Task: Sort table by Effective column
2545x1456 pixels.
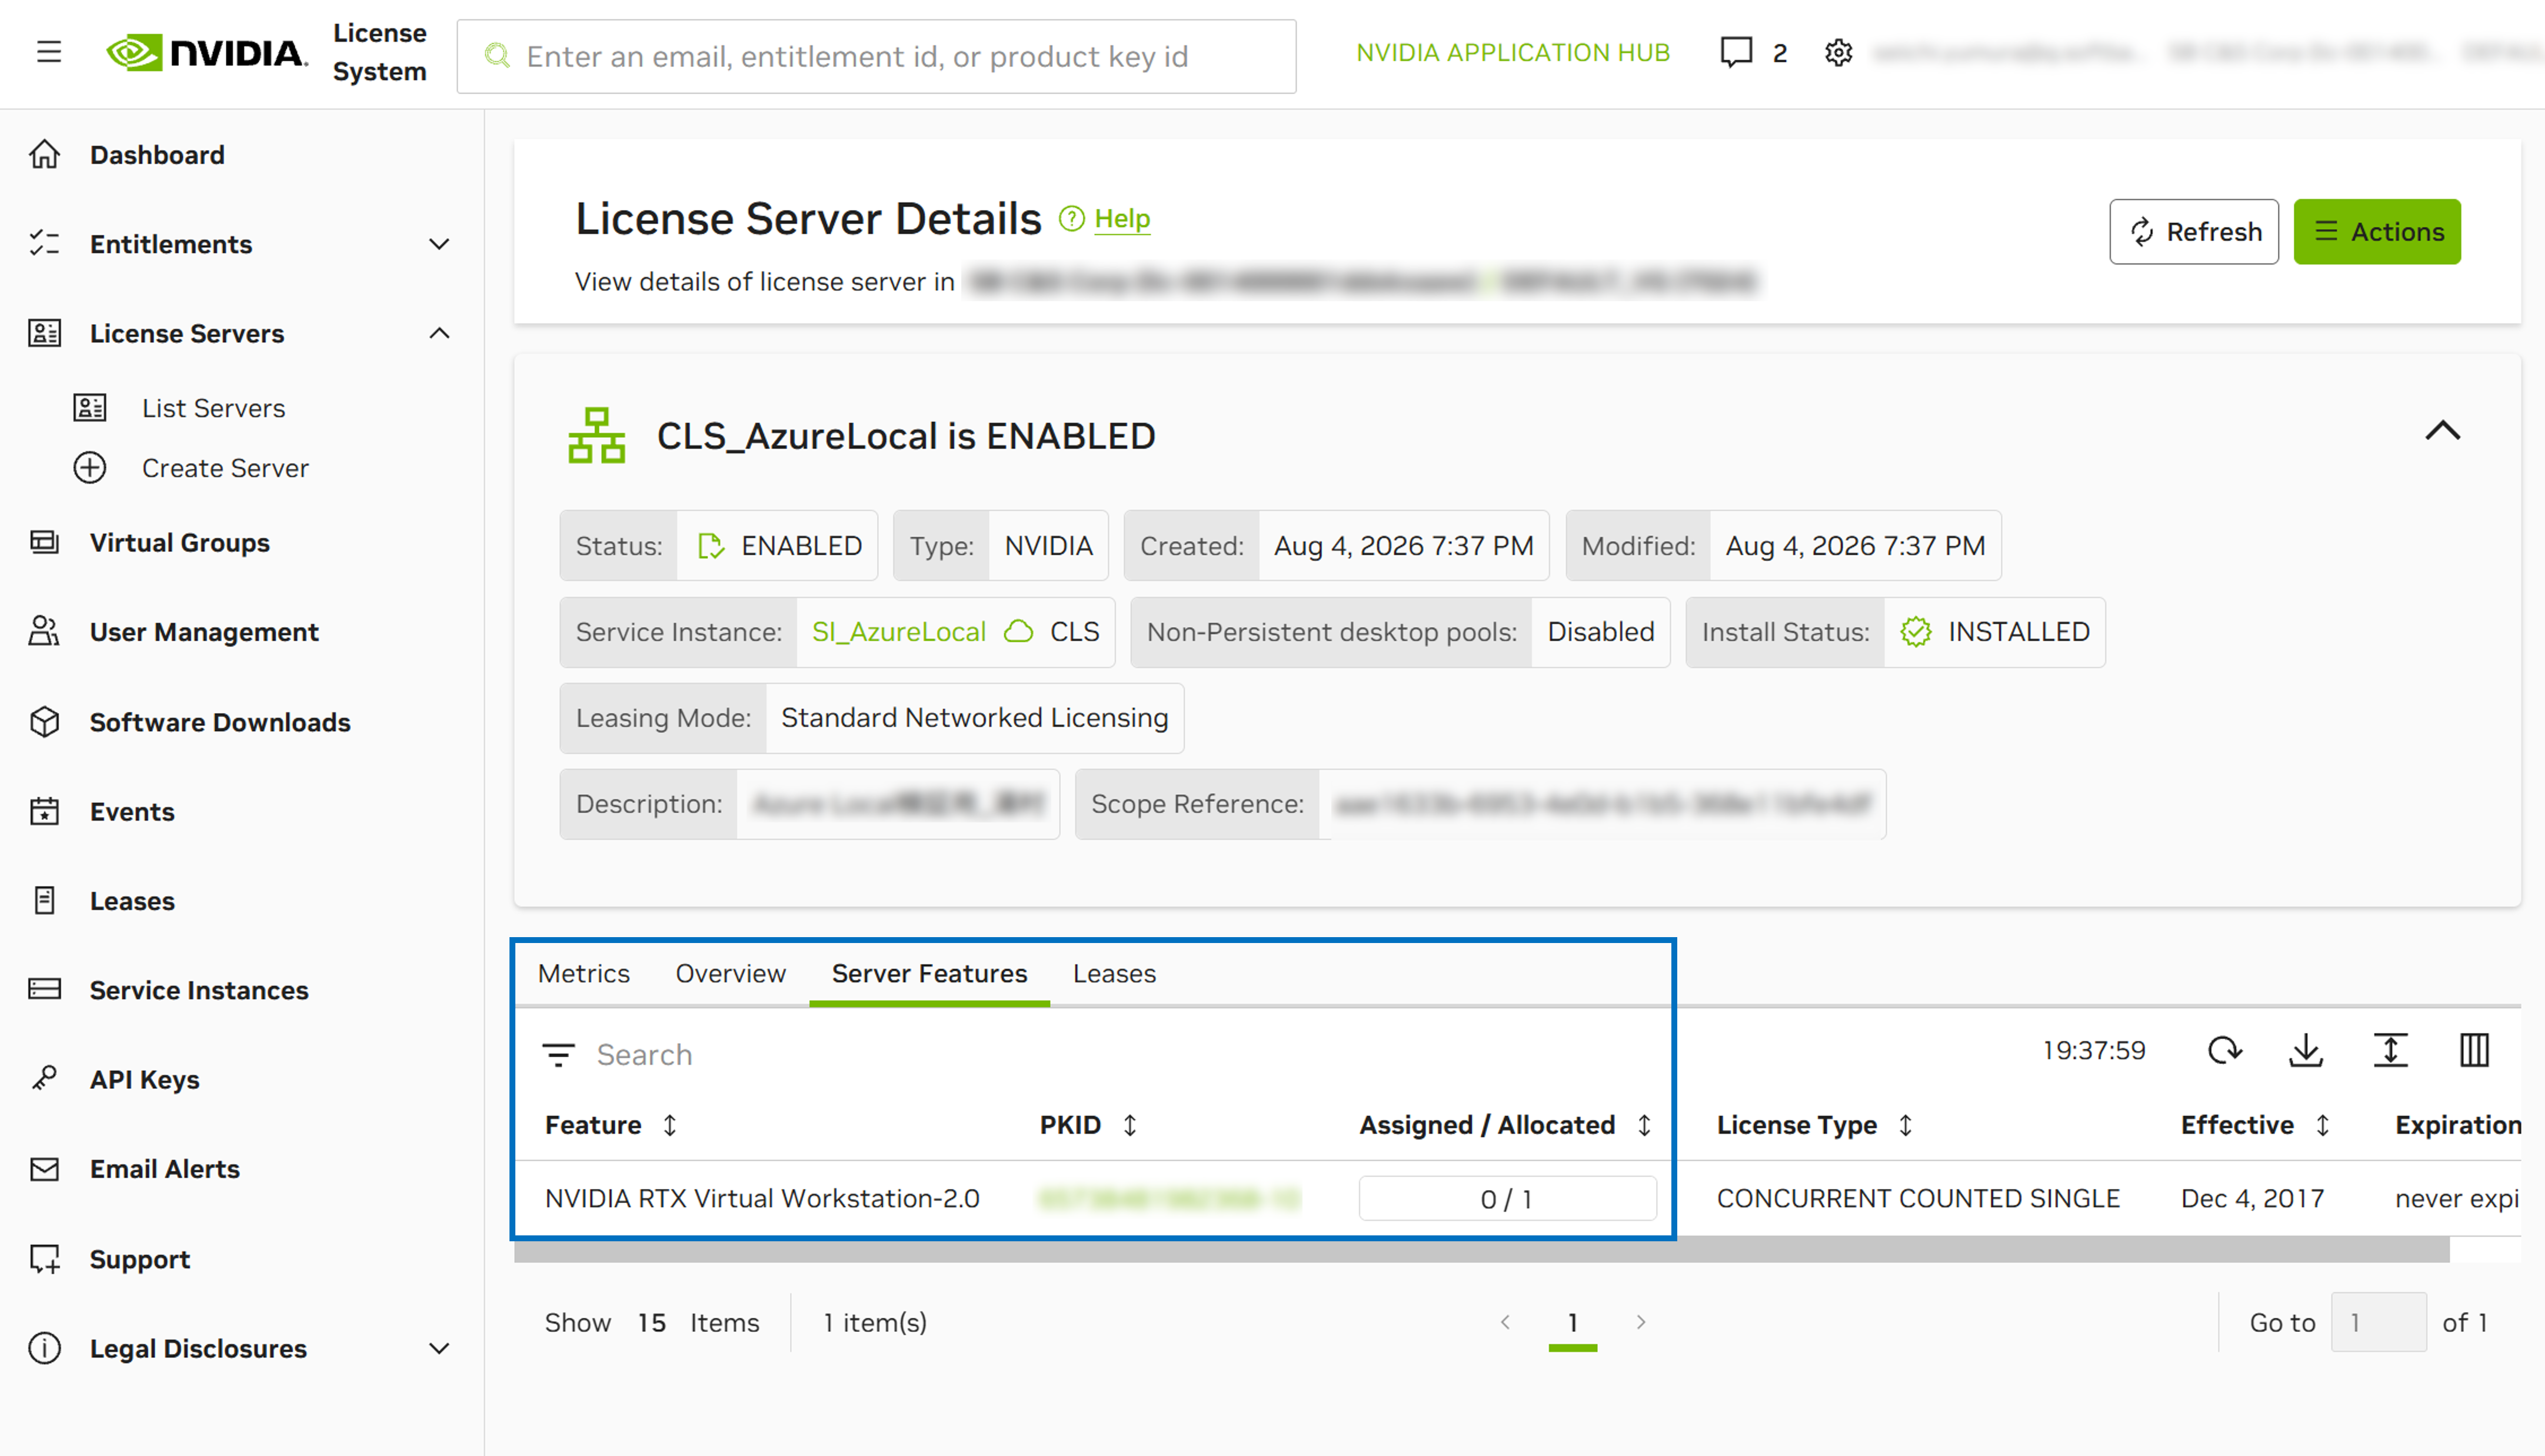Action: coord(2323,1125)
